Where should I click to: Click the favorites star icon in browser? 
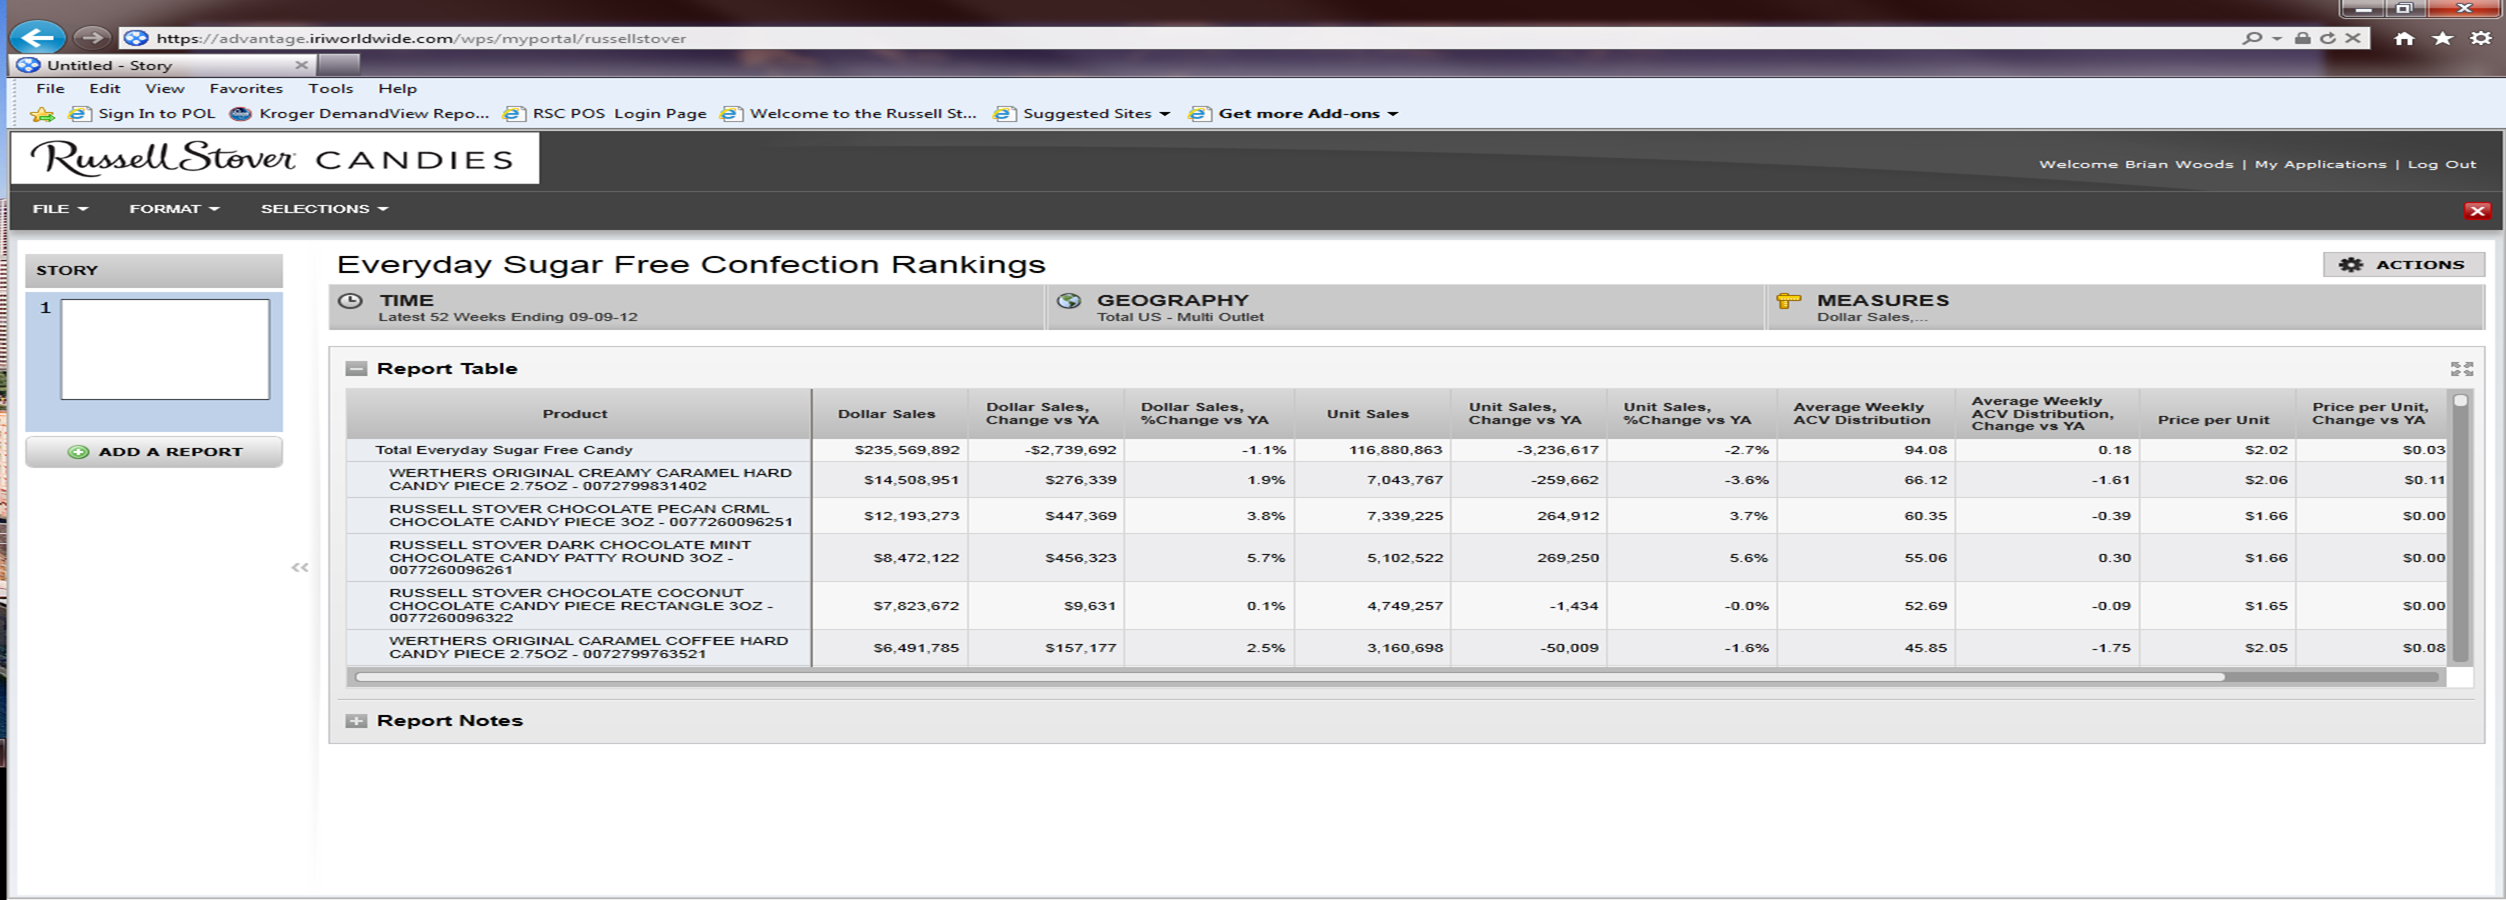pos(2442,38)
